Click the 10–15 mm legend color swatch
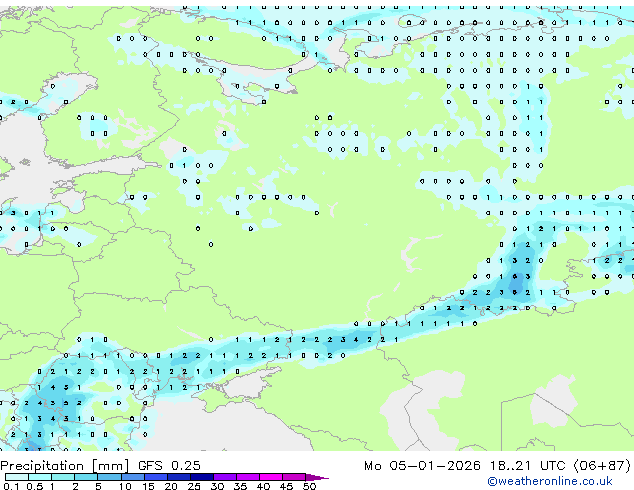 [133, 477]
